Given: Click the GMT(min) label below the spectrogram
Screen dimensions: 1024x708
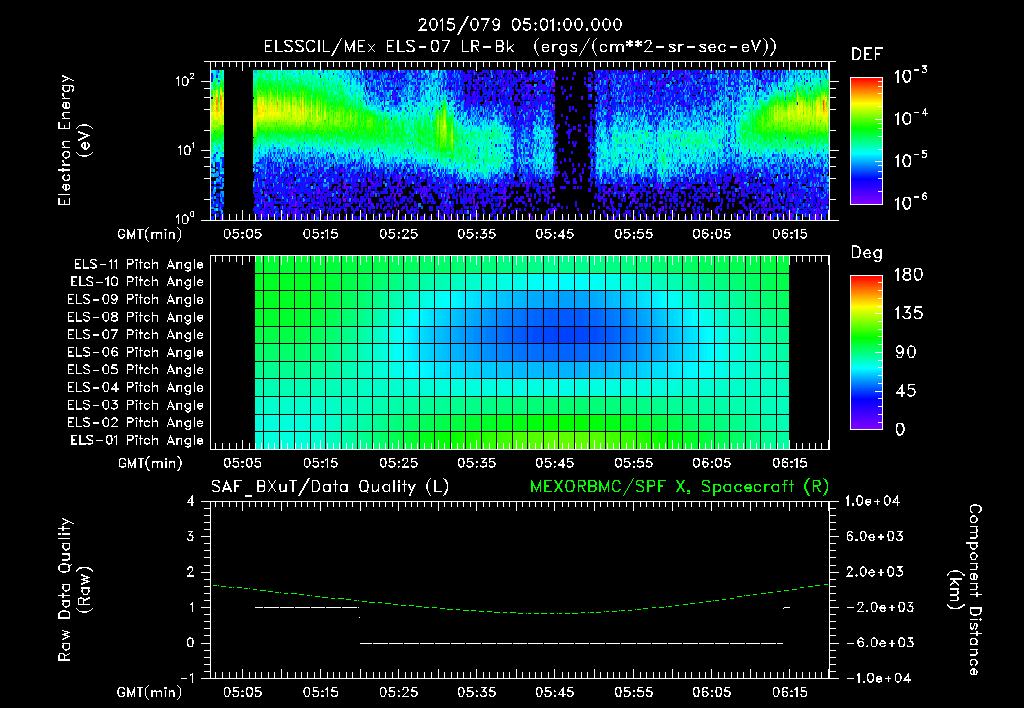Looking at the screenshot, I should click(150, 234).
